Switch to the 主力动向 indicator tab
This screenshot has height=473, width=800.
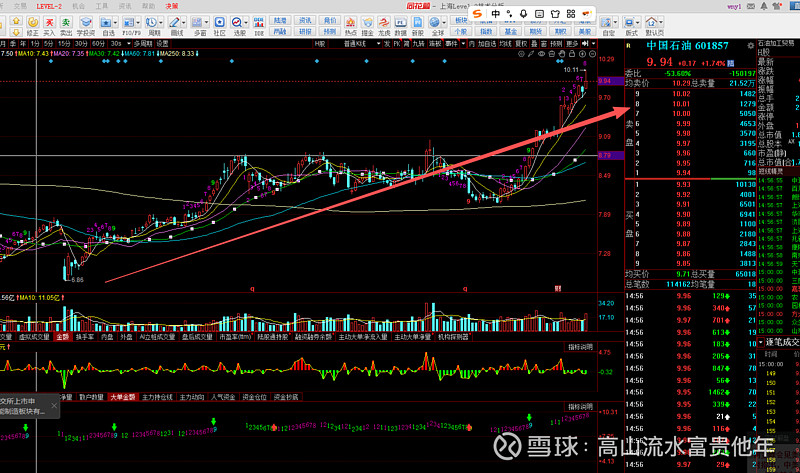tap(192, 397)
